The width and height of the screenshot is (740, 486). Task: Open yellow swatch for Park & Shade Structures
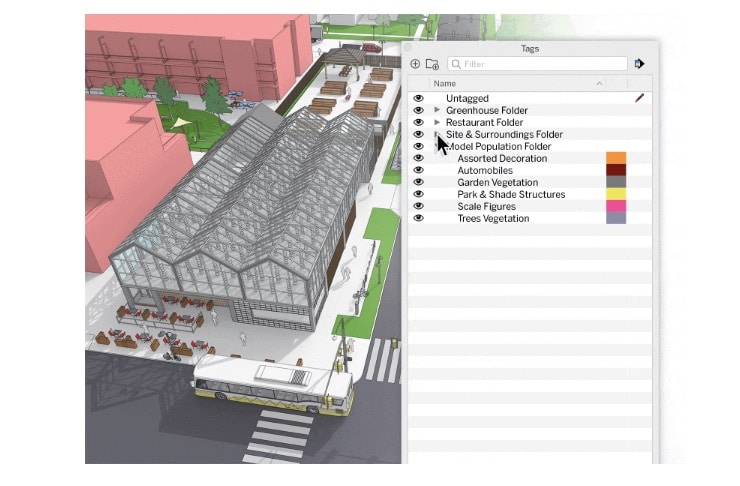point(616,193)
